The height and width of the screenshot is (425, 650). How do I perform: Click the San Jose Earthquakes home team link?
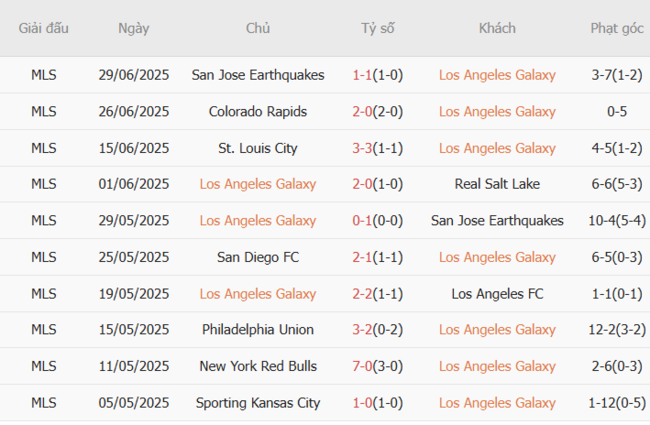[258, 75]
